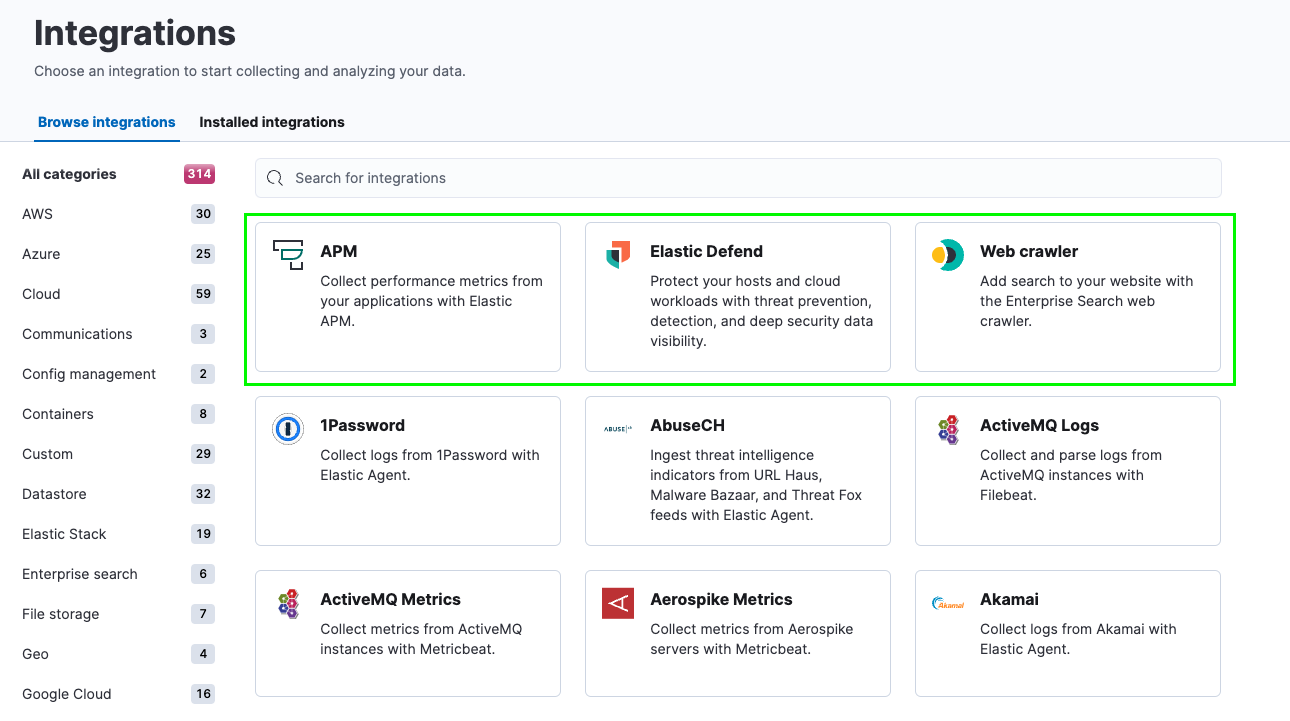Click the AbuseCH logo icon
This screenshot has height=721, width=1290.
point(618,429)
